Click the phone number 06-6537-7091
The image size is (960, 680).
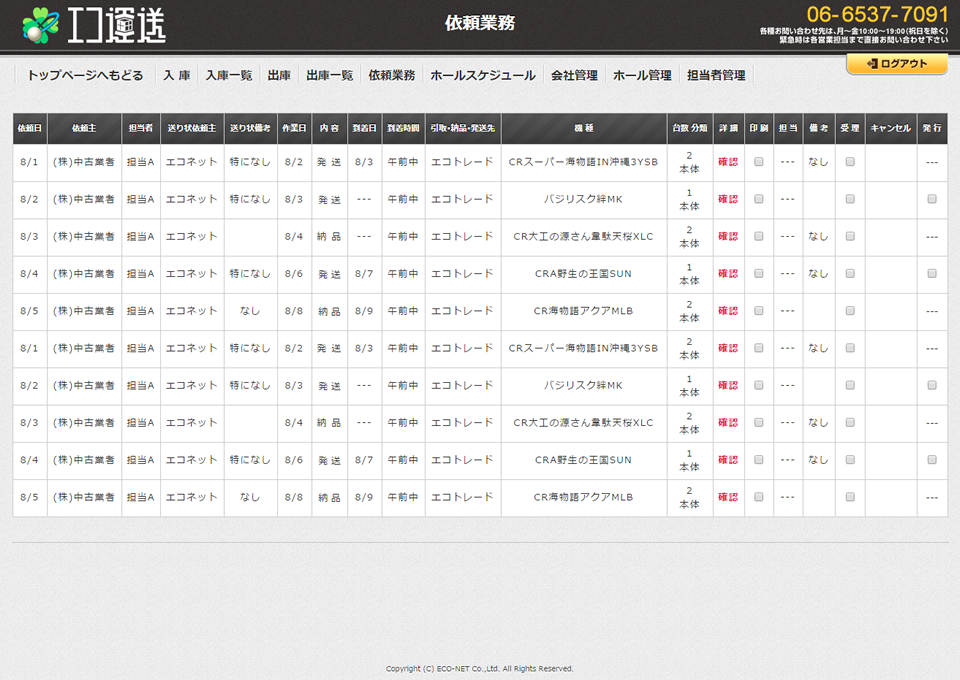pyautogui.click(x=877, y=14)
